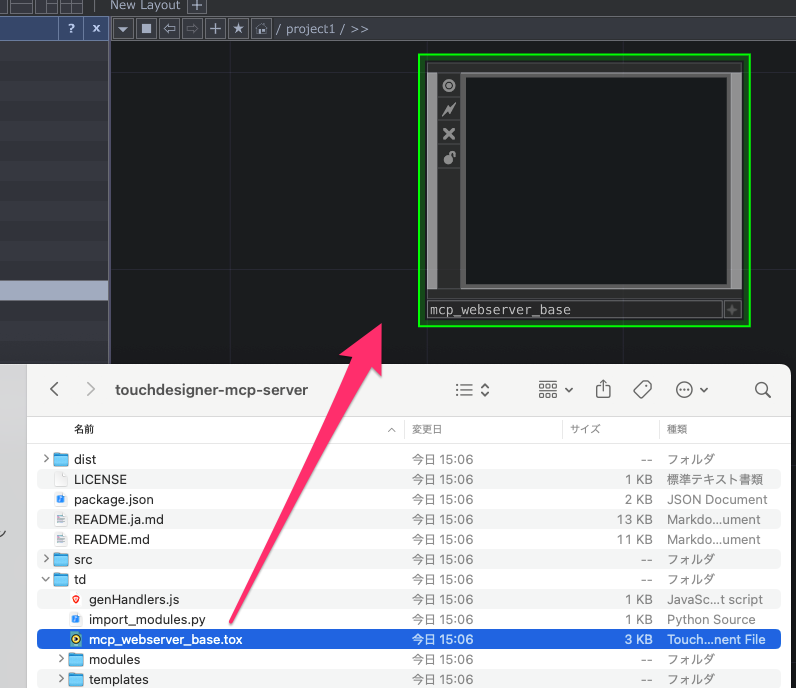Toggle the cloning flag on mcp_webserver_base node
This screenshot has width=796, height=688.
tap(449, 110)
